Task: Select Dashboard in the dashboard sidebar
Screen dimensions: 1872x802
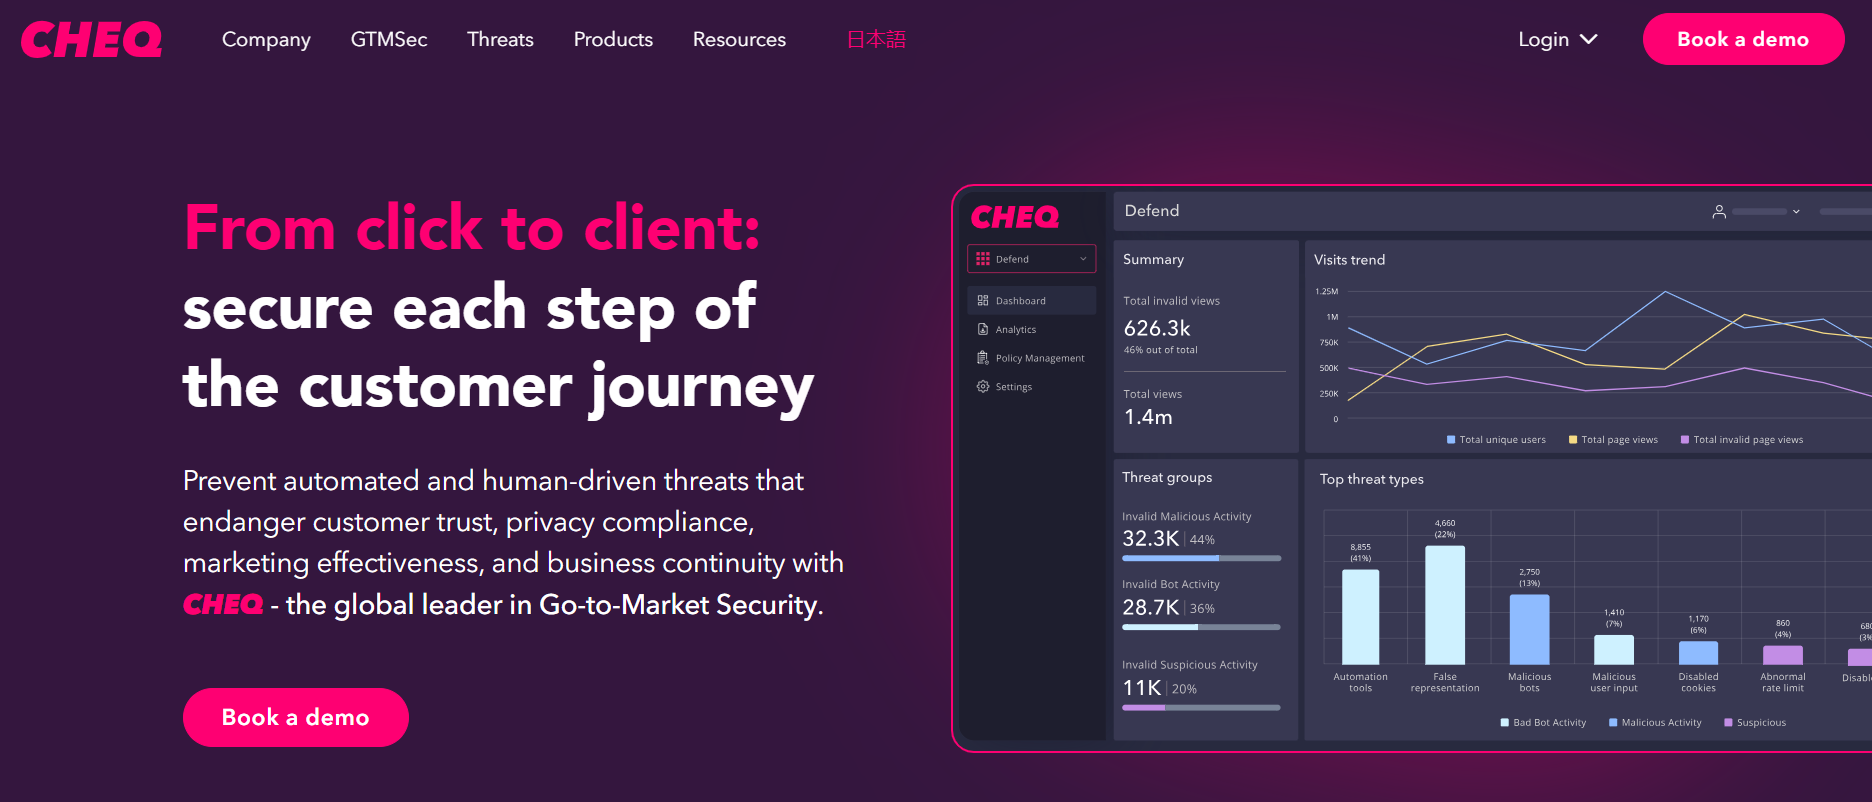Action: click(x=1032, y=301)
